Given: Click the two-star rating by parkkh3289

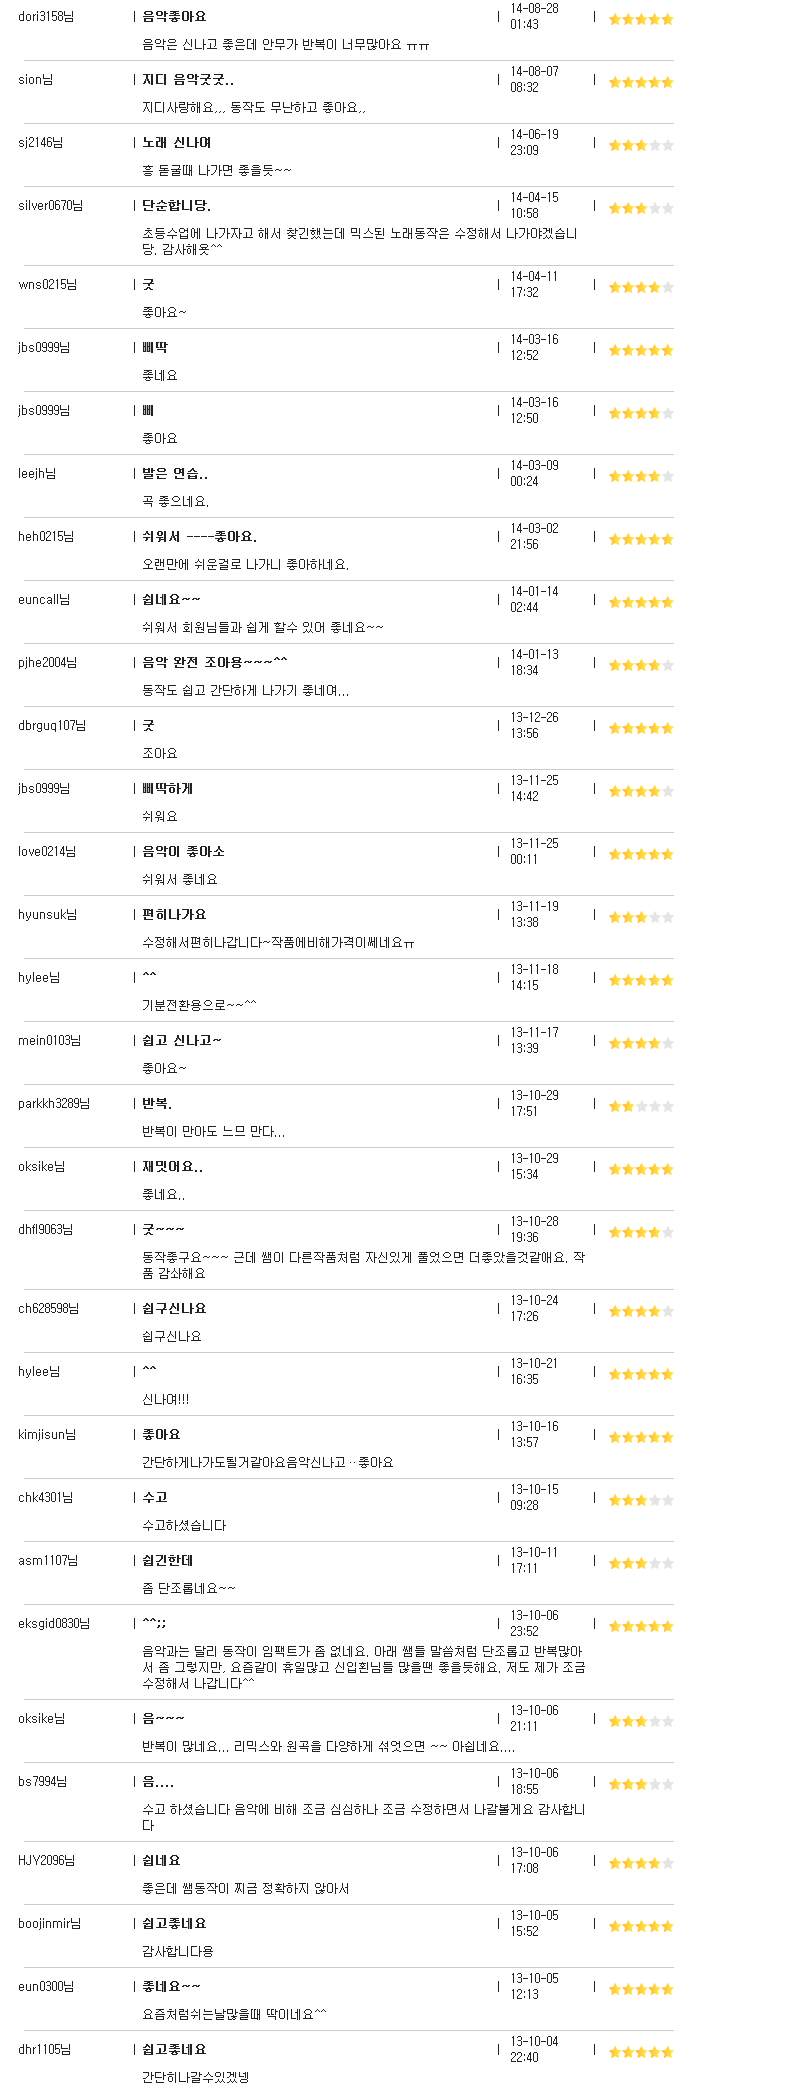Looking at the screenshot, I should click(x=641, y=1106).
